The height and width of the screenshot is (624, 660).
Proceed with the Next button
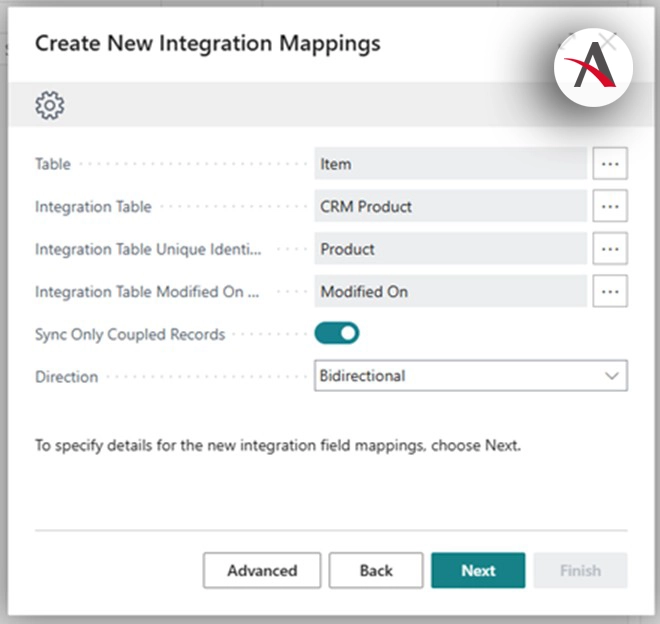(478, 570)
